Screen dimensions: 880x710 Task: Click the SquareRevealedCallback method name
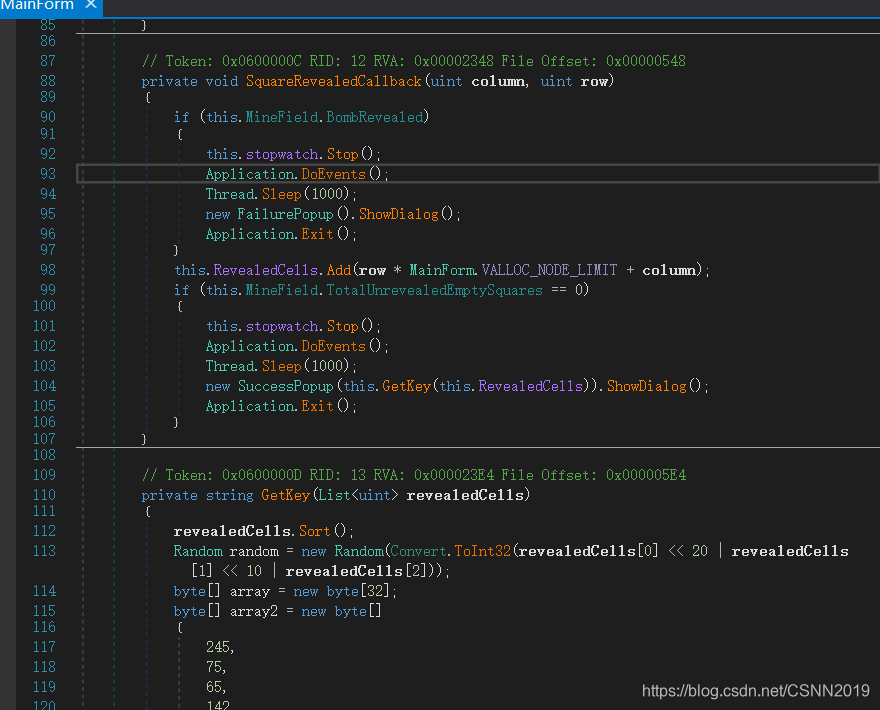point(333,81)
